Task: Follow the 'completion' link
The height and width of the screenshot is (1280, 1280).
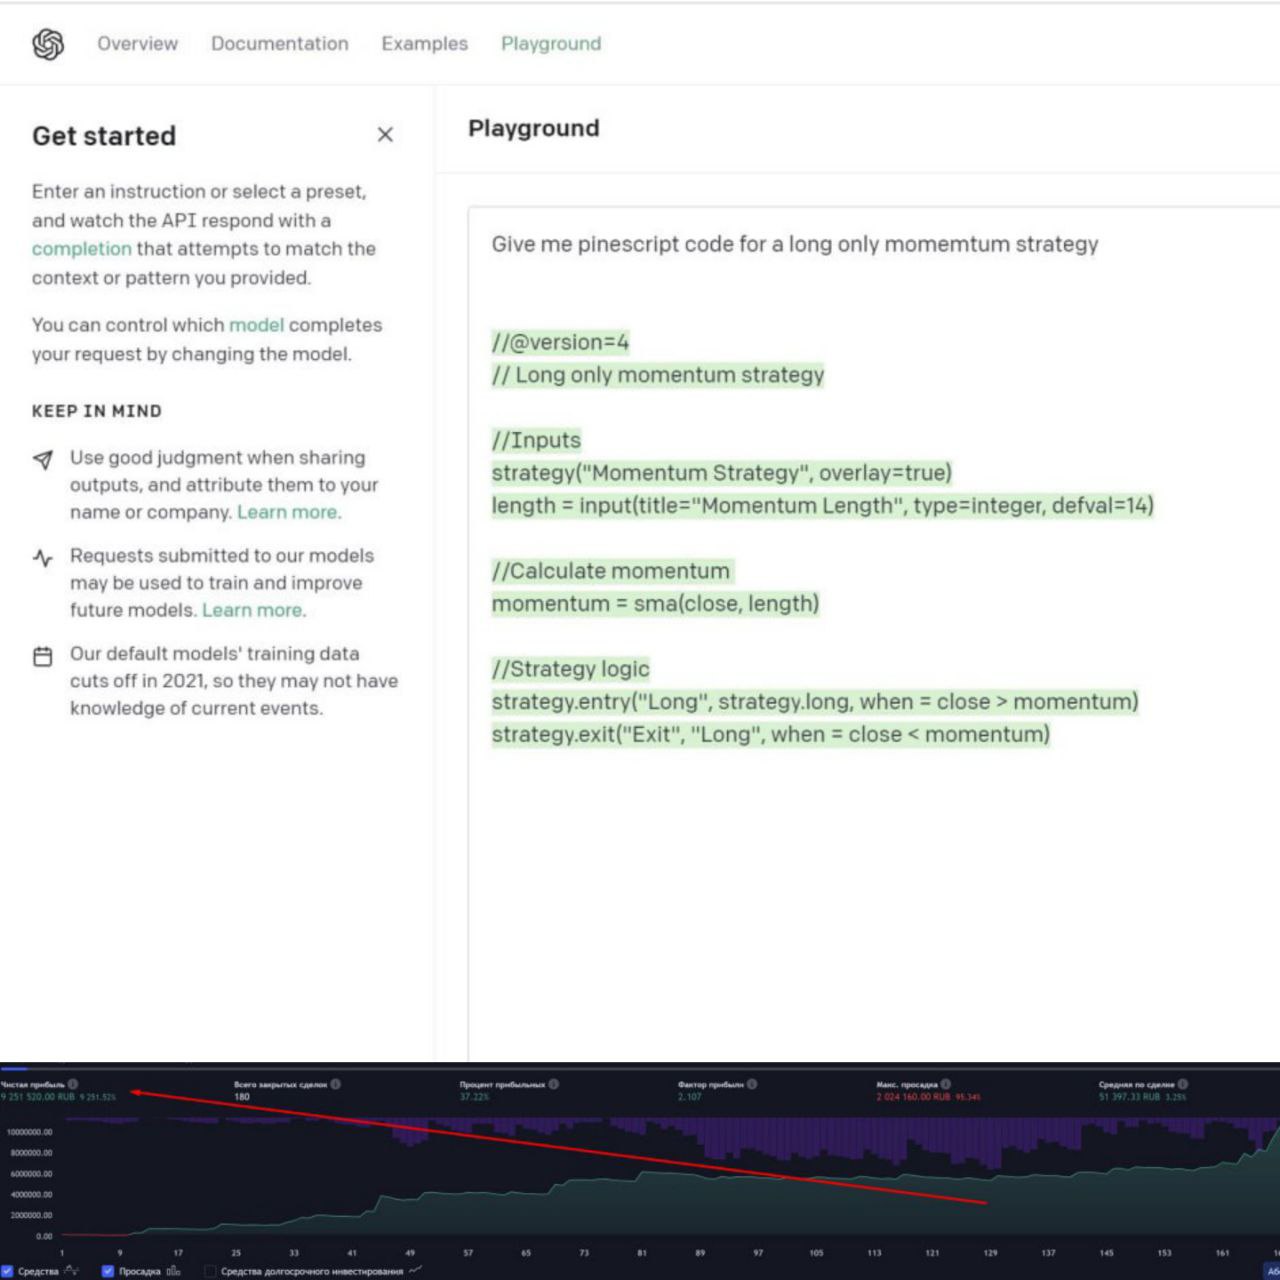Action: coord(82,249)
